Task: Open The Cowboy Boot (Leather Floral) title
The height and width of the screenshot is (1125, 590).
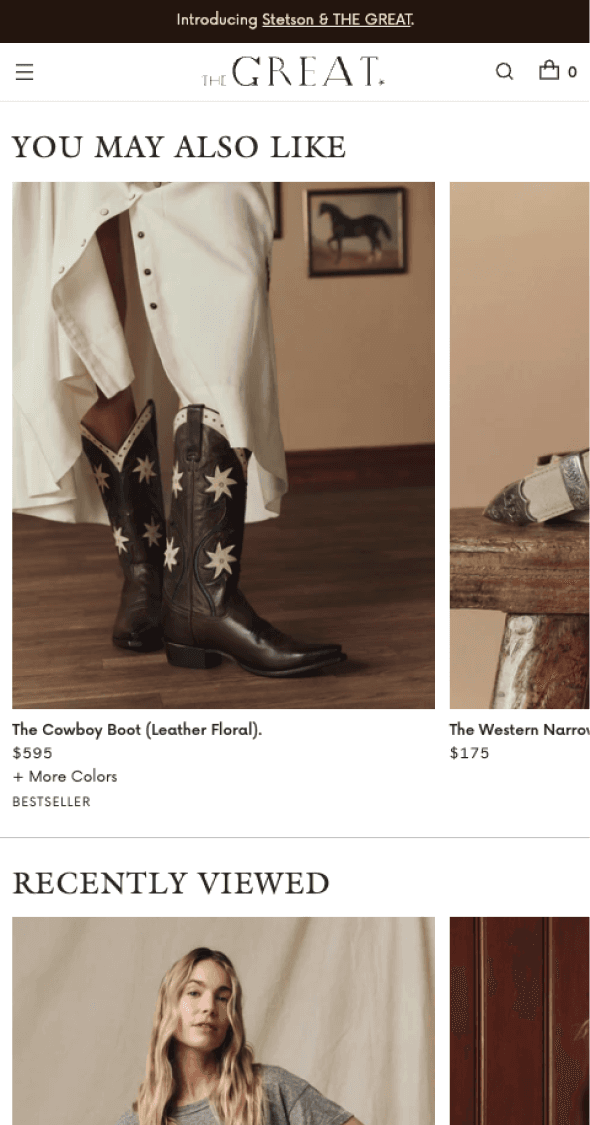Action: tap(137, 730)
